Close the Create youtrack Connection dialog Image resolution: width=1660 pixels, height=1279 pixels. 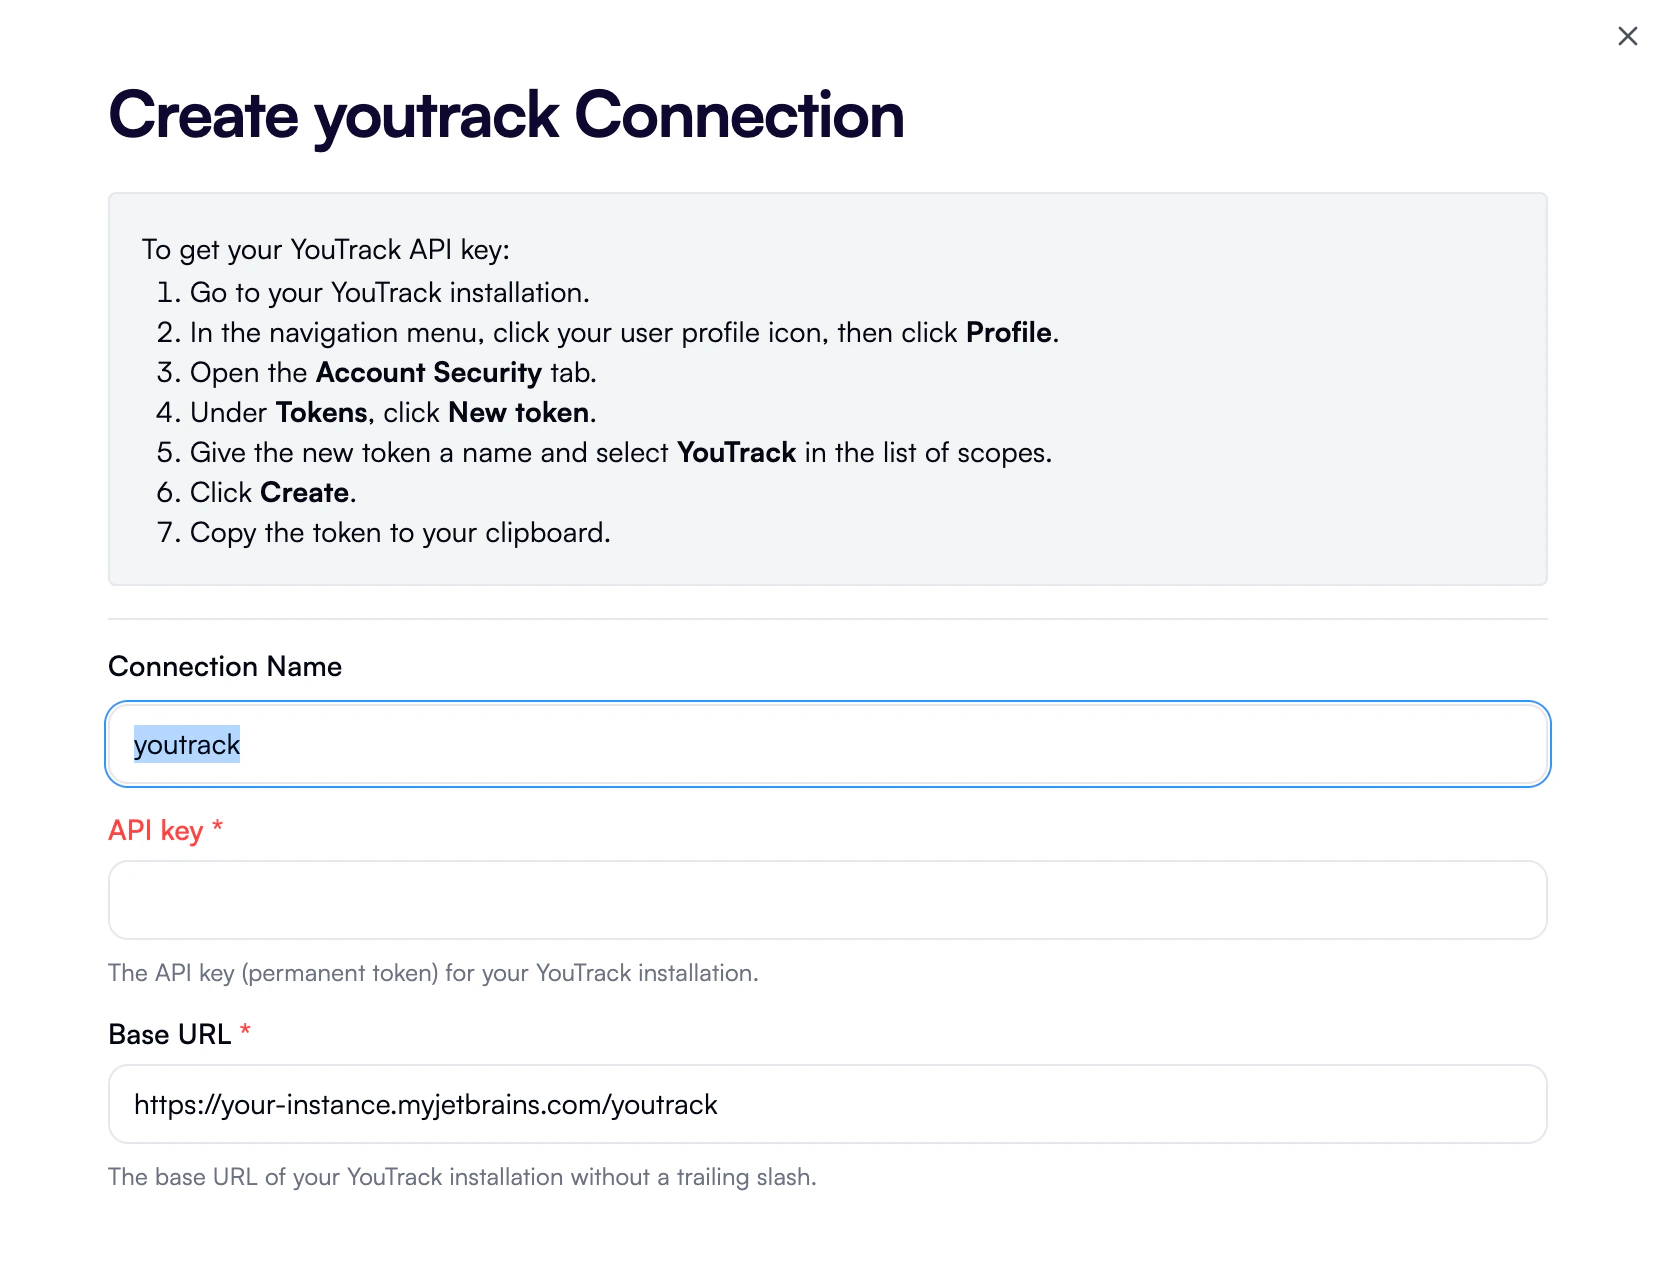(1627, 35)
